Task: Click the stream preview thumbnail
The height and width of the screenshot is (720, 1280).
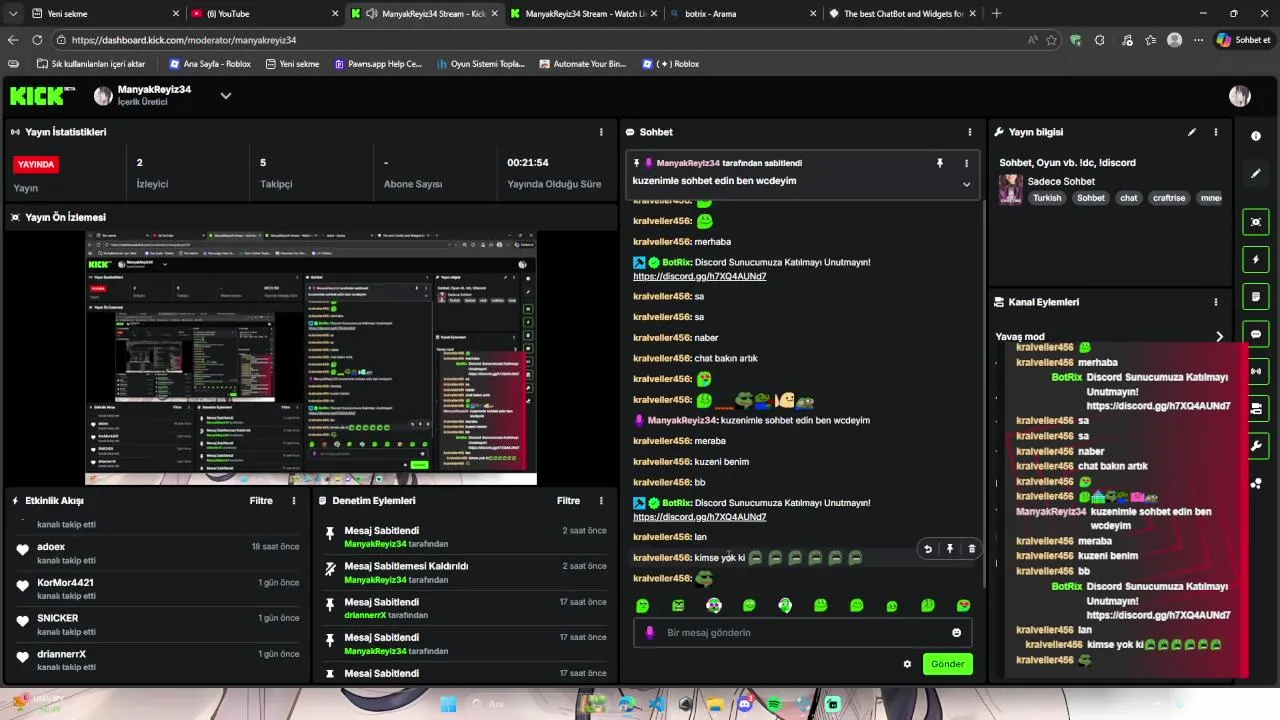Action: [x=310, y=358]
